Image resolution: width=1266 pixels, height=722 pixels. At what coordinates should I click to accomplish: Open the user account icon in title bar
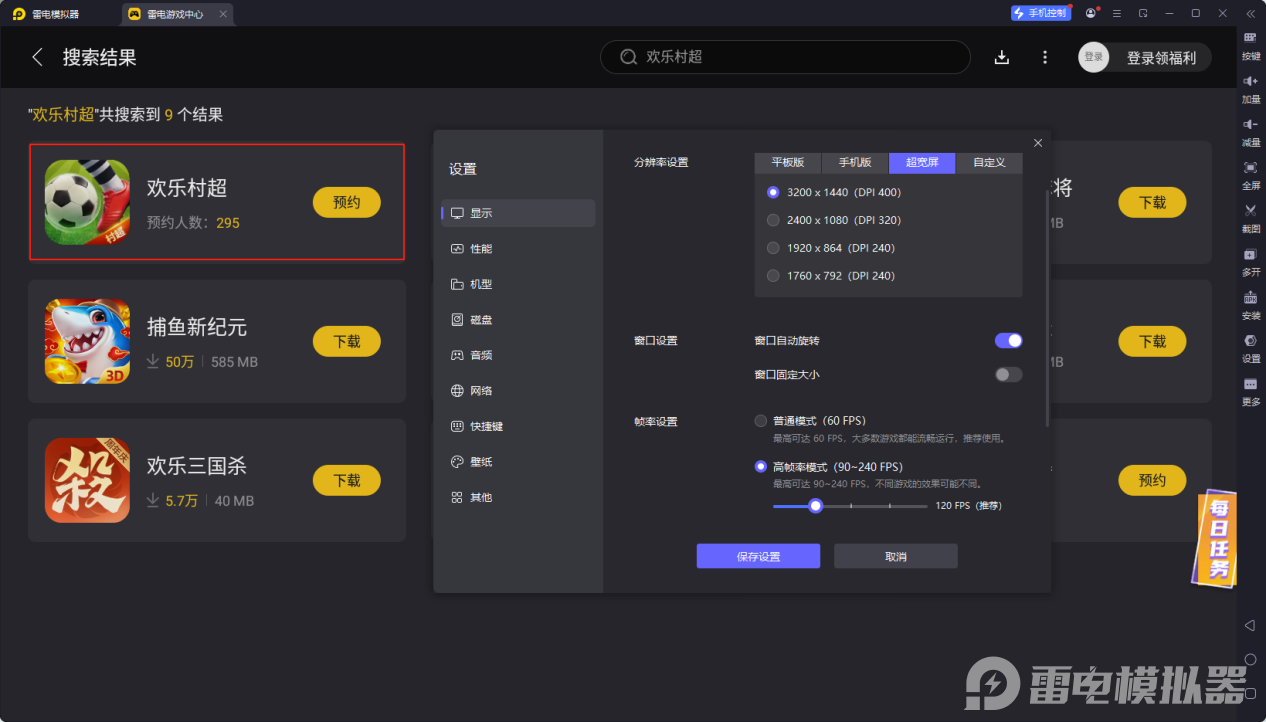coord(1091,13)
